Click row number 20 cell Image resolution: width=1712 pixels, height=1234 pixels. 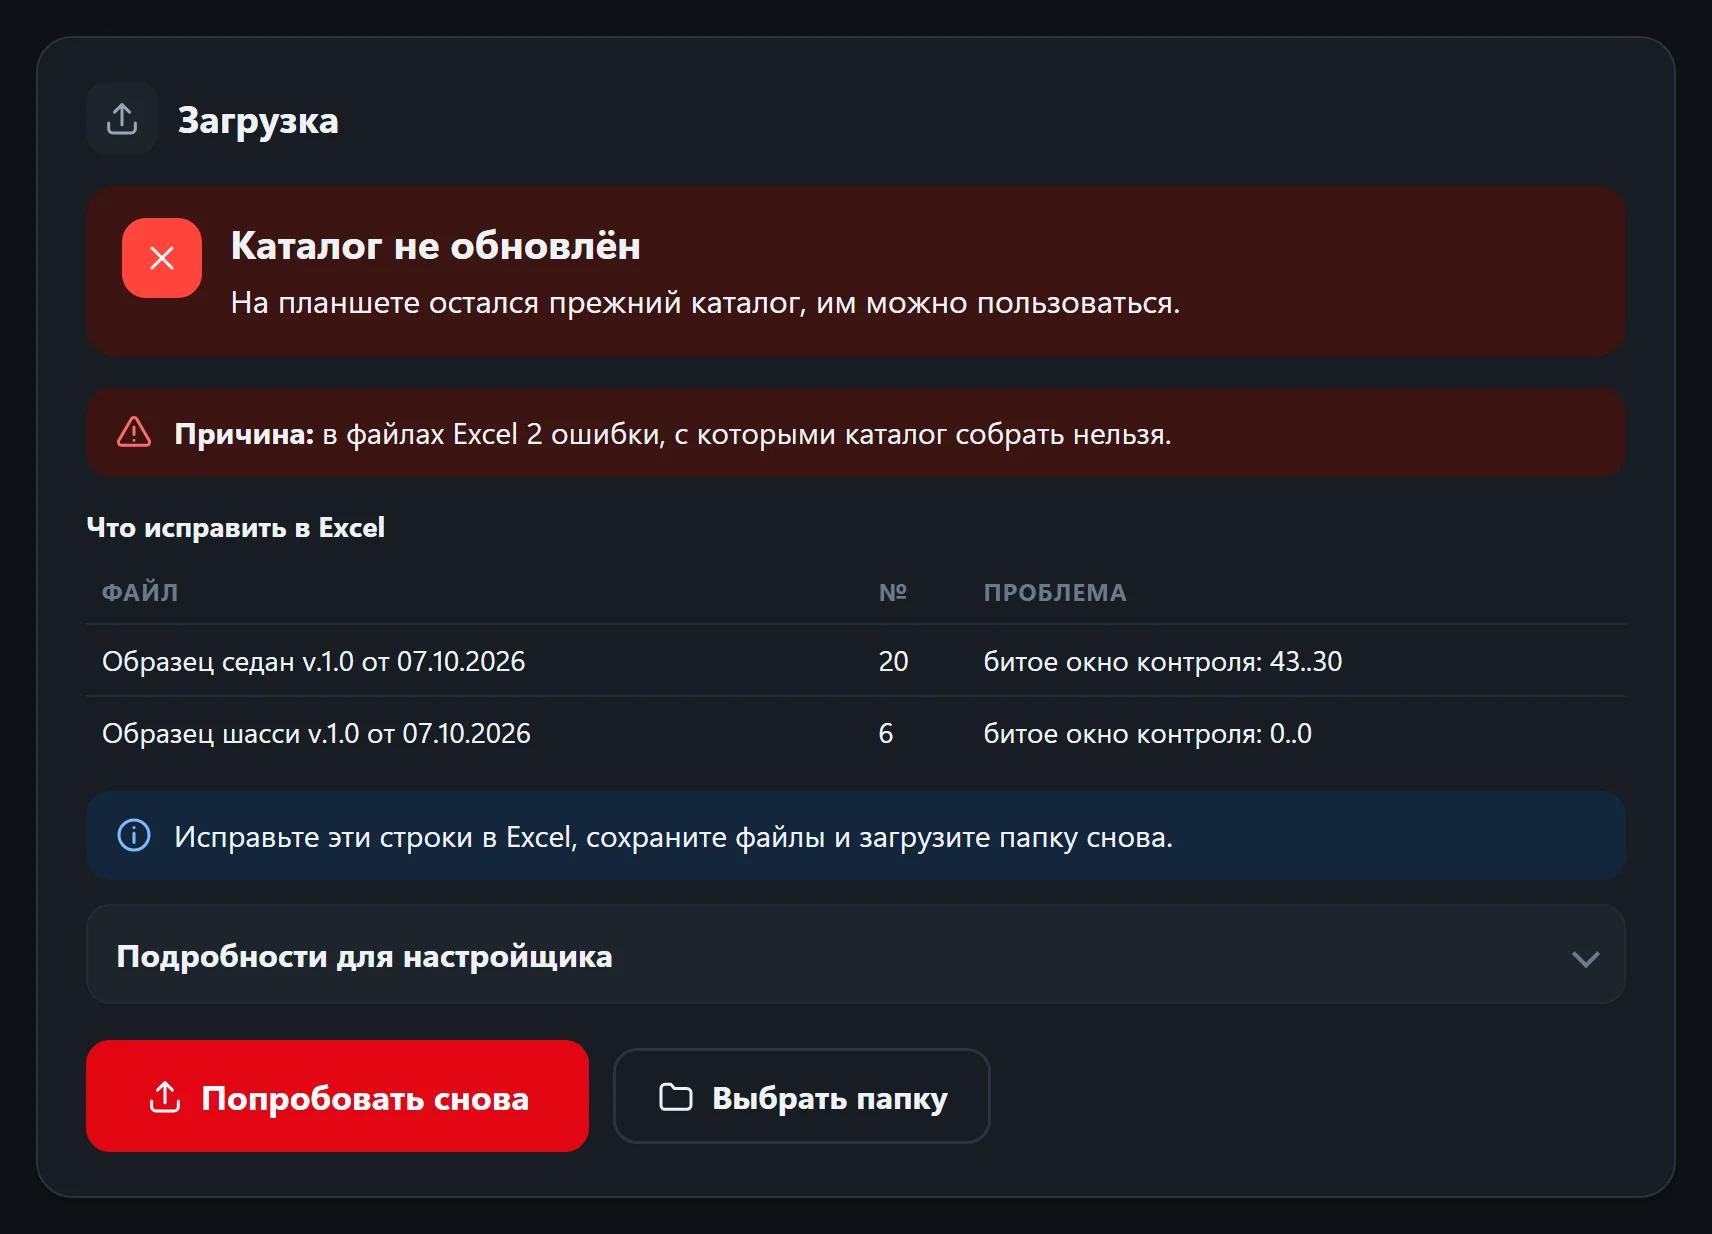pyautogui.click(x=893, y=661)
